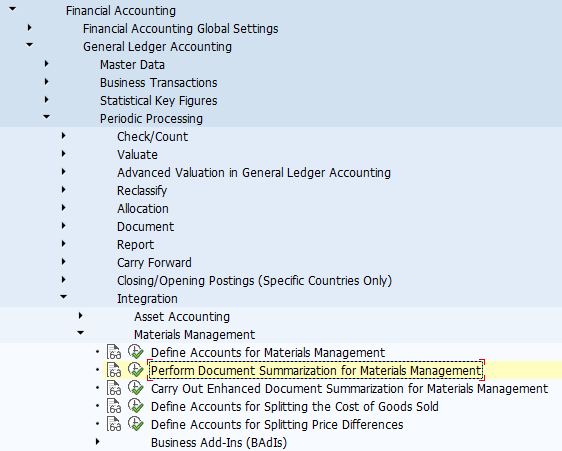Expand the Check/Count arrow
The width and height of the screenshot is (562, 451).
pos(64,136)
